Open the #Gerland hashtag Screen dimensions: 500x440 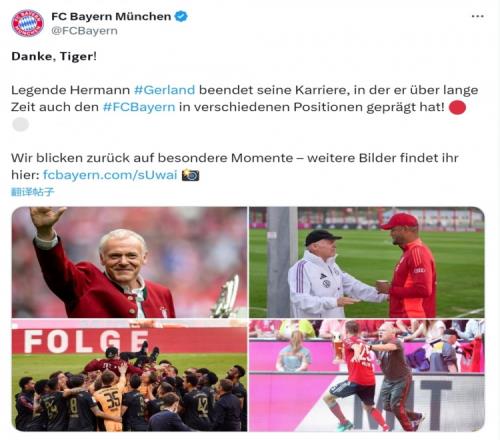point(164,90)
